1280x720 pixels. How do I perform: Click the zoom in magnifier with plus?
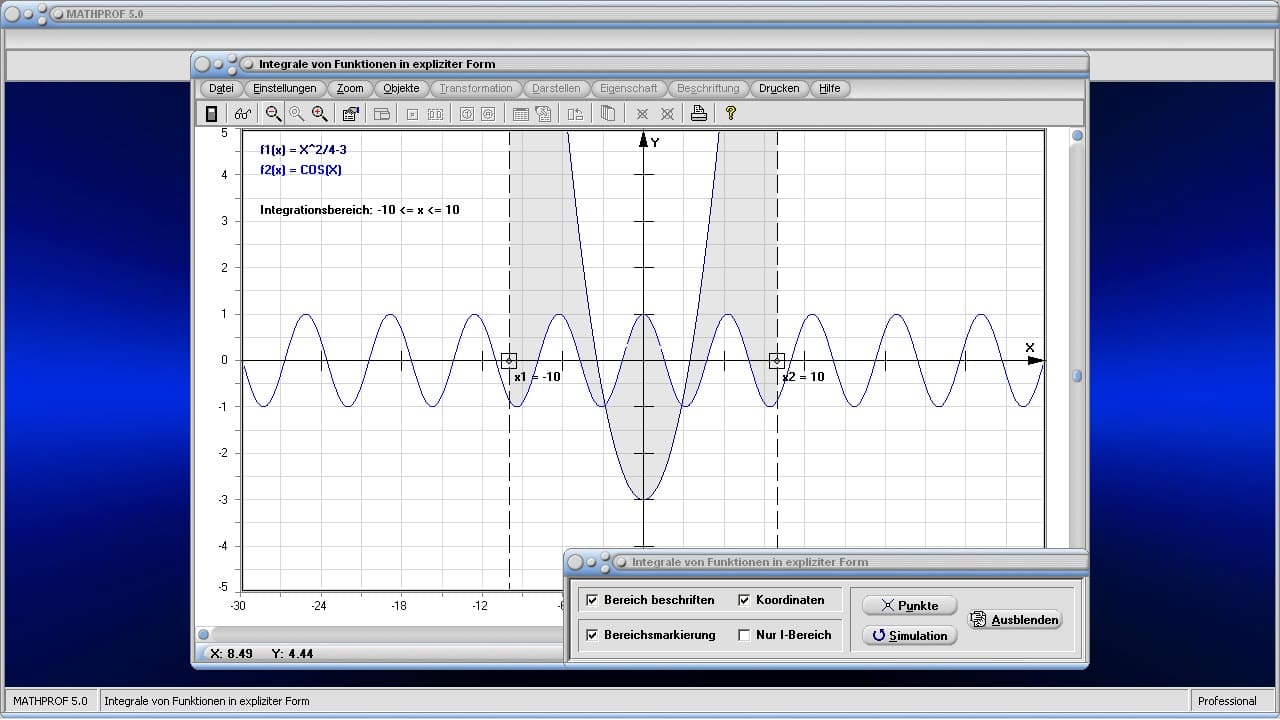tap(320, 114)
